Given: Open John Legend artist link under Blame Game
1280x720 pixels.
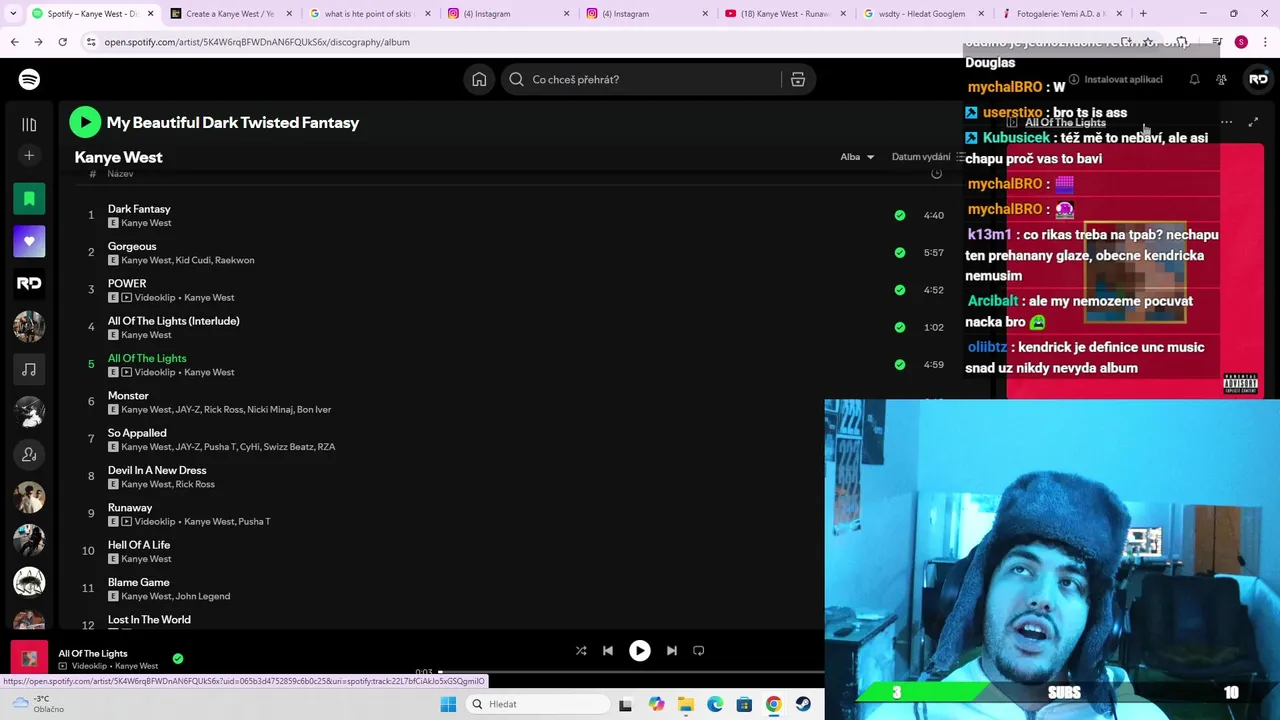Looking at the screenshot, I should [203, 596].
